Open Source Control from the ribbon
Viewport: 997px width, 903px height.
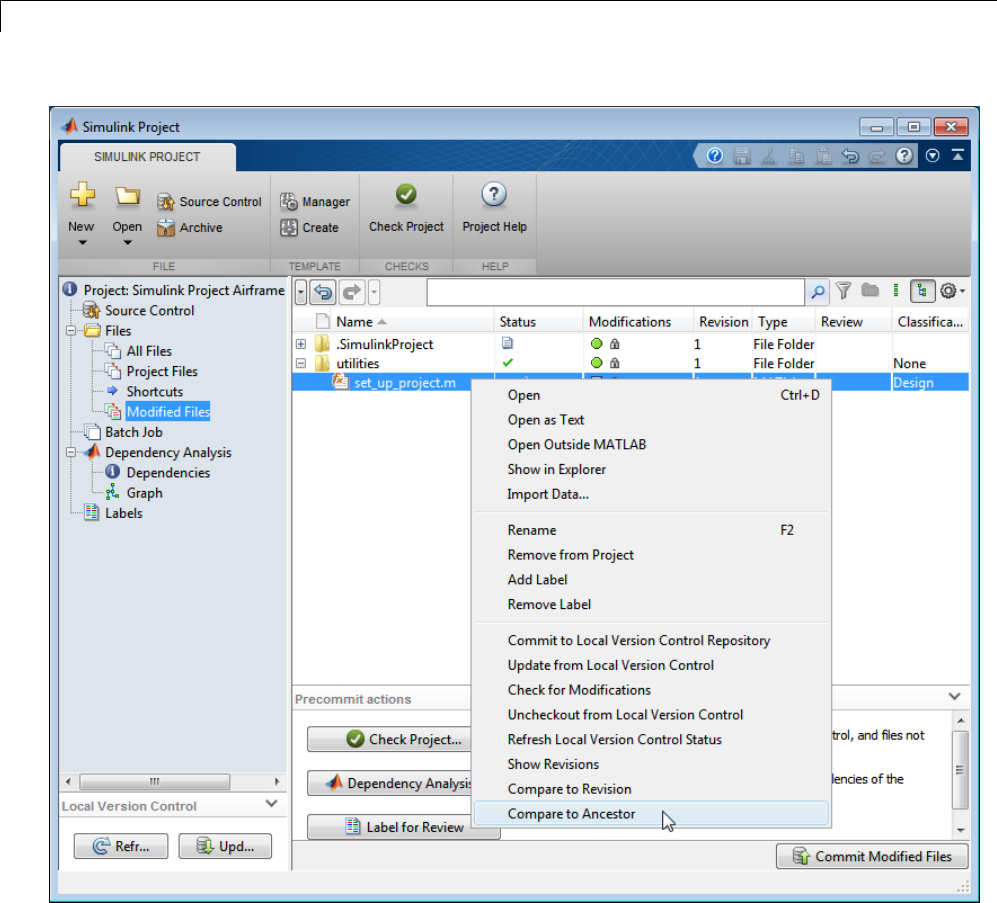(209, 202)
